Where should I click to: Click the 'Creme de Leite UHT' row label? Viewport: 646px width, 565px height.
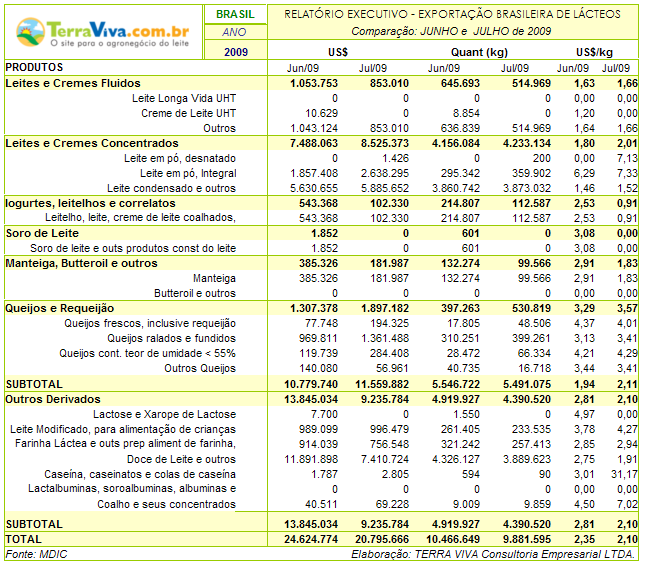189,113
